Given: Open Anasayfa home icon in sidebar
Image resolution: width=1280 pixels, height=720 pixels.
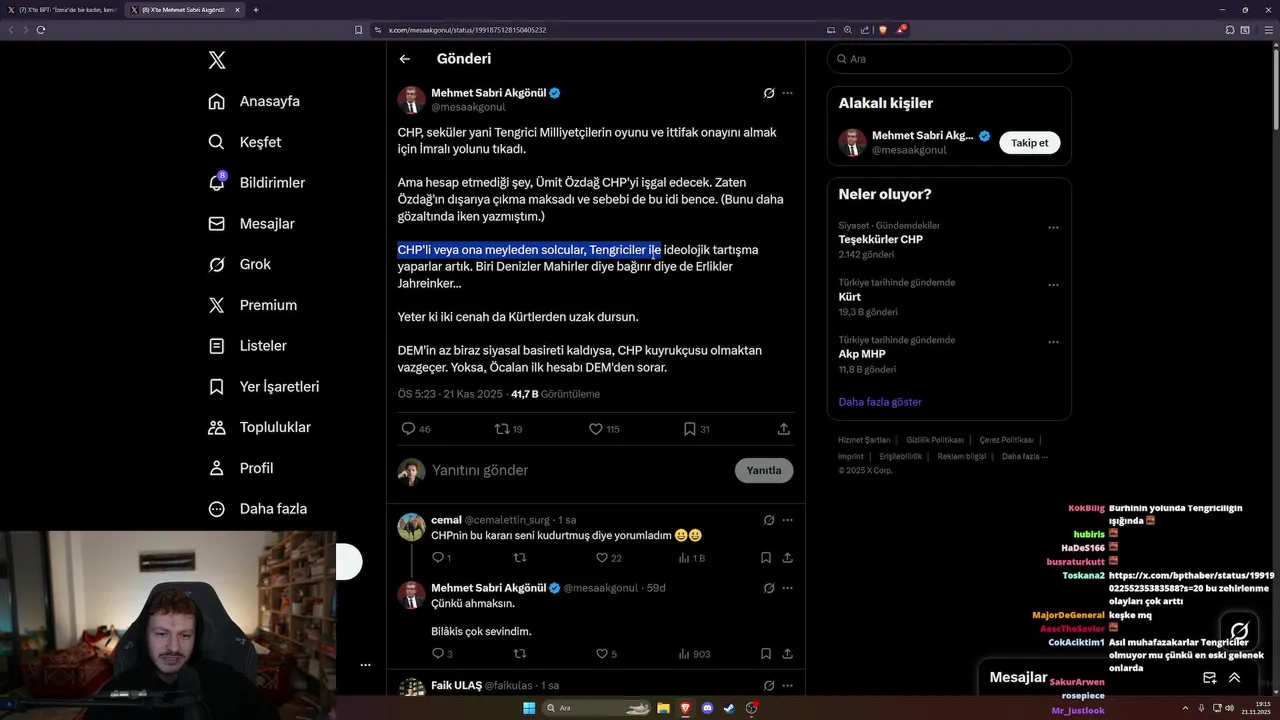Looking at the screenshot, I should tap(216, 101).
